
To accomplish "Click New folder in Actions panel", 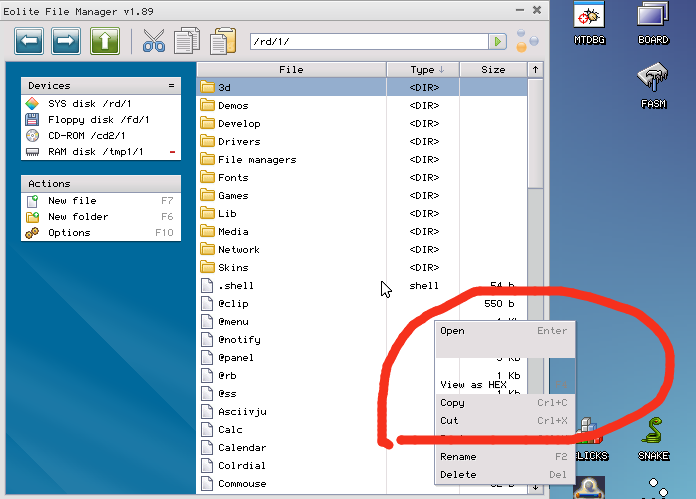I will [78, 217].
